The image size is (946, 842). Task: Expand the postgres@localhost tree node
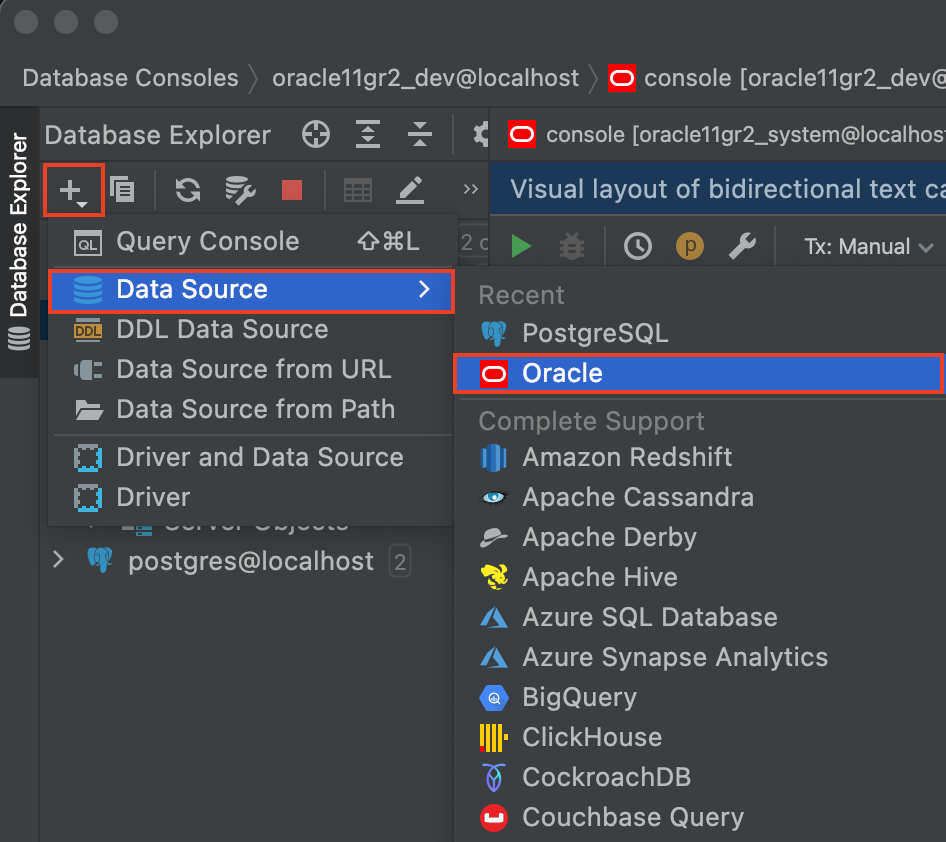click(59, 560)
